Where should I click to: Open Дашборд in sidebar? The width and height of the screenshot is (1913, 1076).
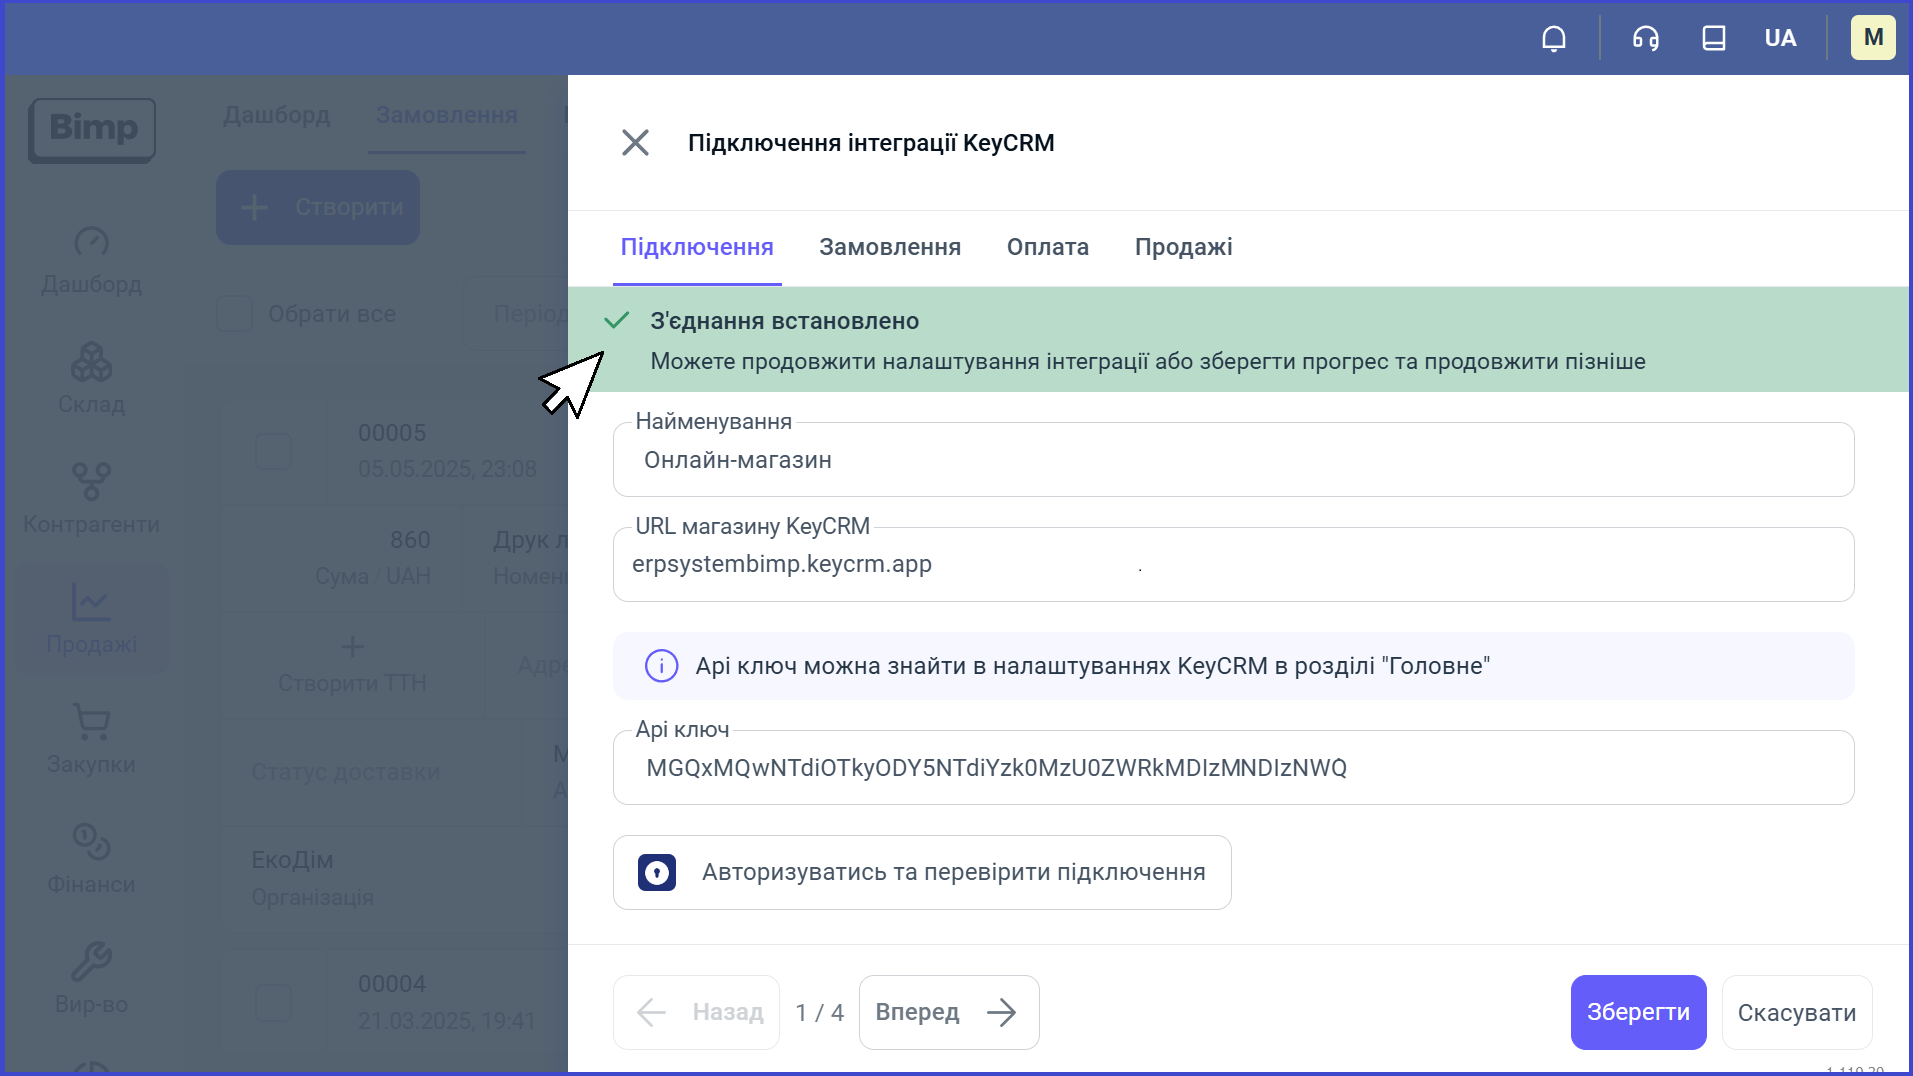[x=91, y=262]
